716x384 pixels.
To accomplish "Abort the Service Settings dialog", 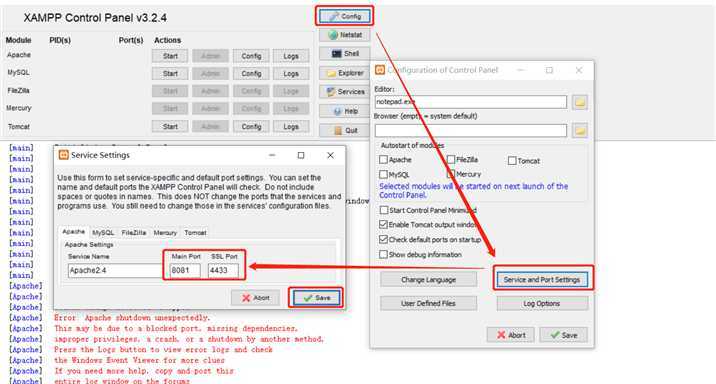I will (255, 298).
